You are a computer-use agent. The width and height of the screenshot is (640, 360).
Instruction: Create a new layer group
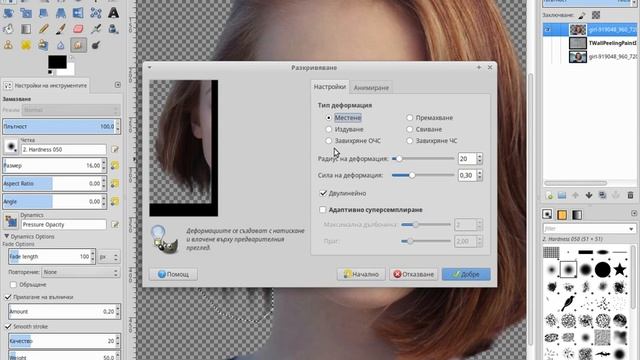[562, 196]
